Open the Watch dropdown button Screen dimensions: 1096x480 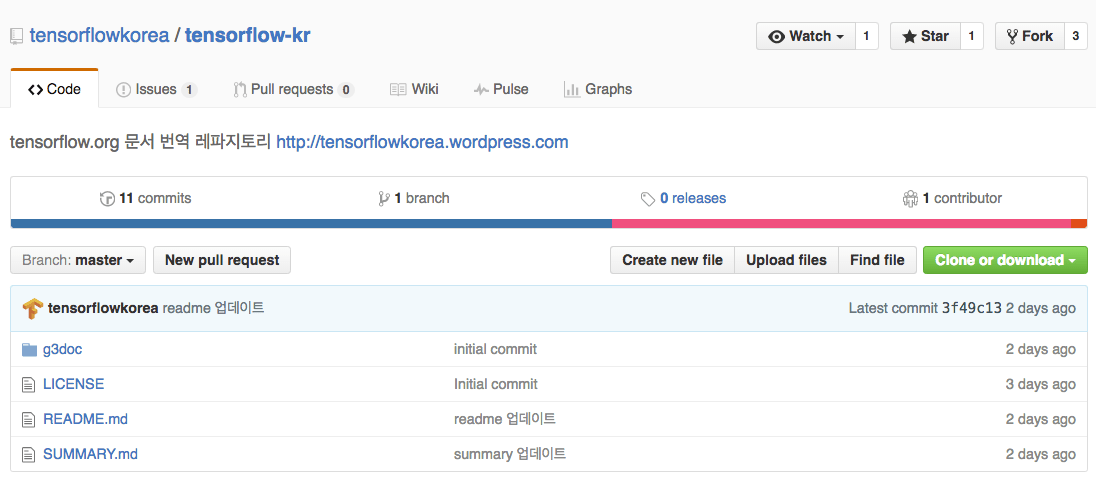(x=806, y=36)
